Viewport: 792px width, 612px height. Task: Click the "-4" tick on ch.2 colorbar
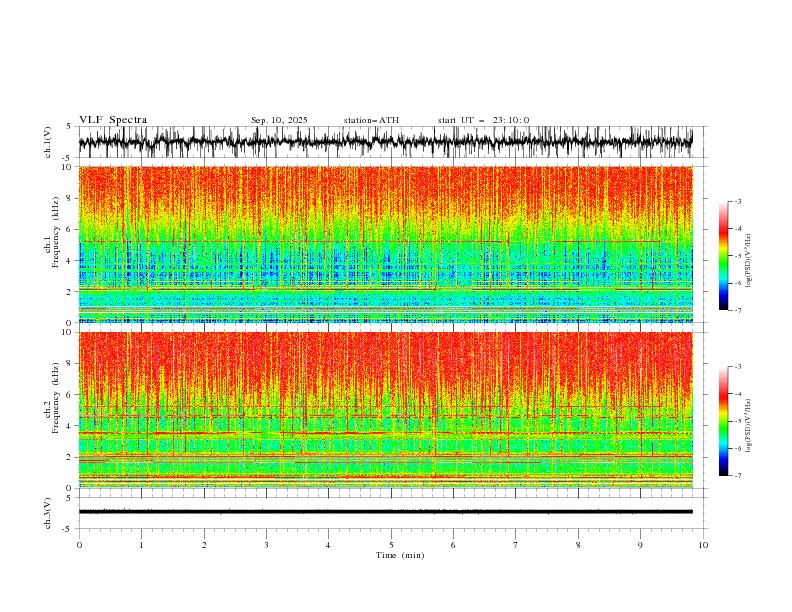pos(737,394)
